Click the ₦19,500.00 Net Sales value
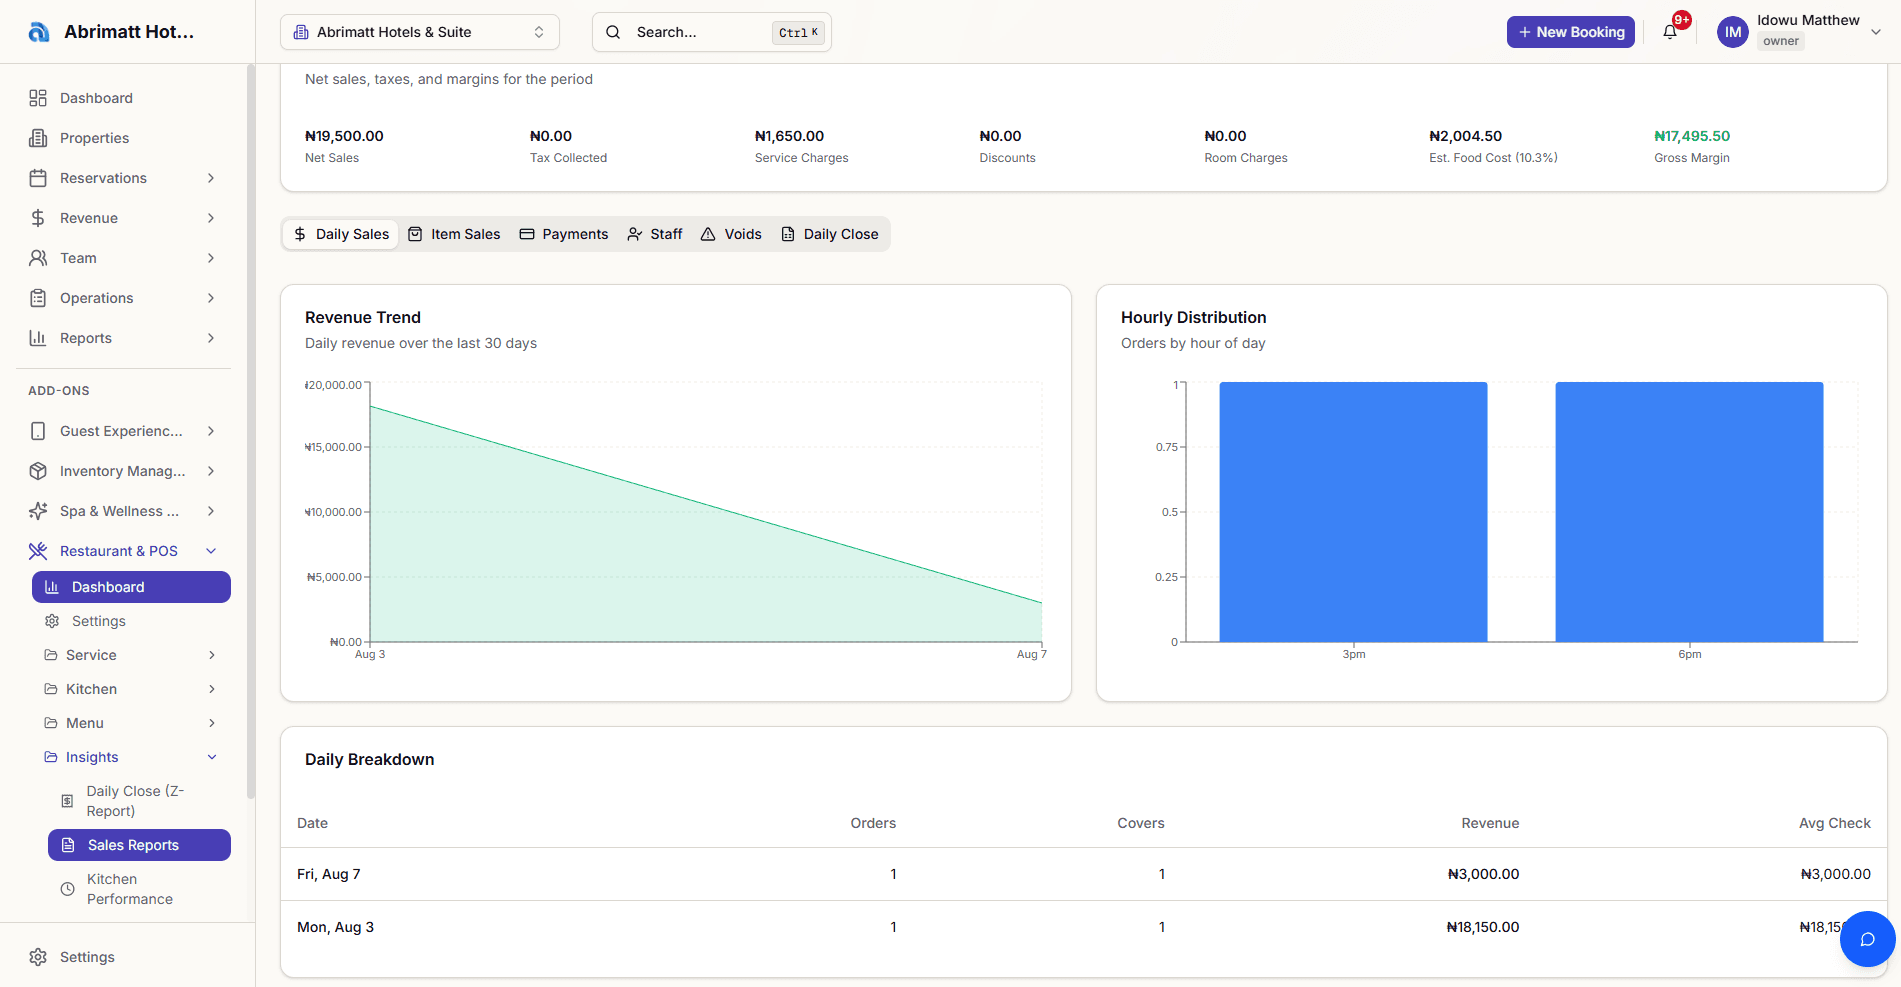Image resolution: width=1901 pixels, height=987 pixels. click(x=344, y=136)
